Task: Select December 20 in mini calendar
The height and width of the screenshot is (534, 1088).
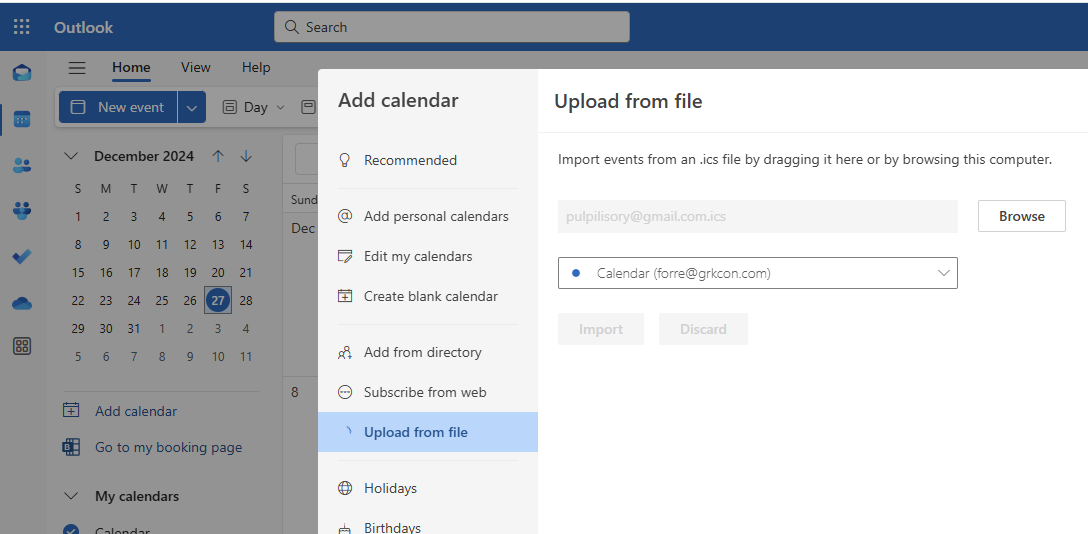Action: click(218, 273)
